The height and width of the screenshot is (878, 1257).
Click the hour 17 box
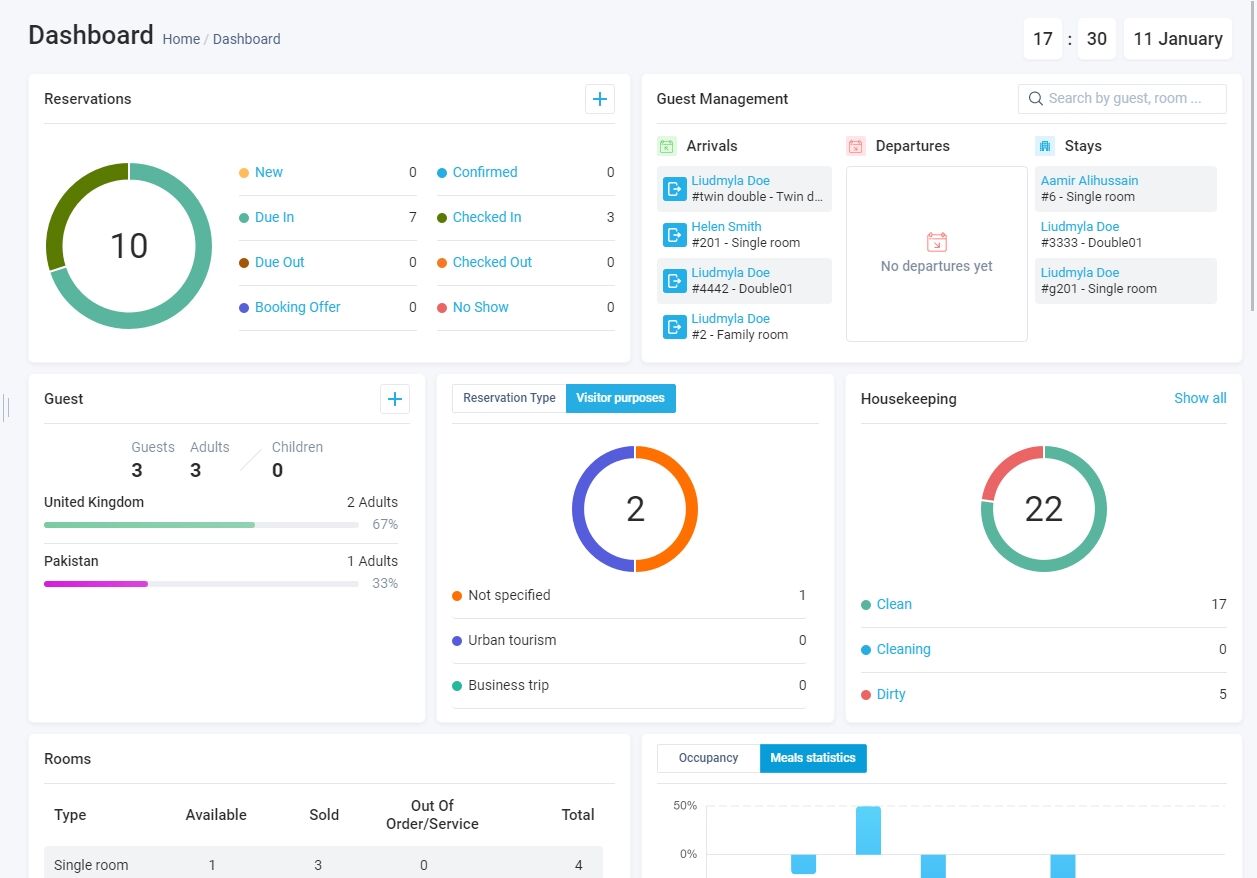[x=1043, y=39]
